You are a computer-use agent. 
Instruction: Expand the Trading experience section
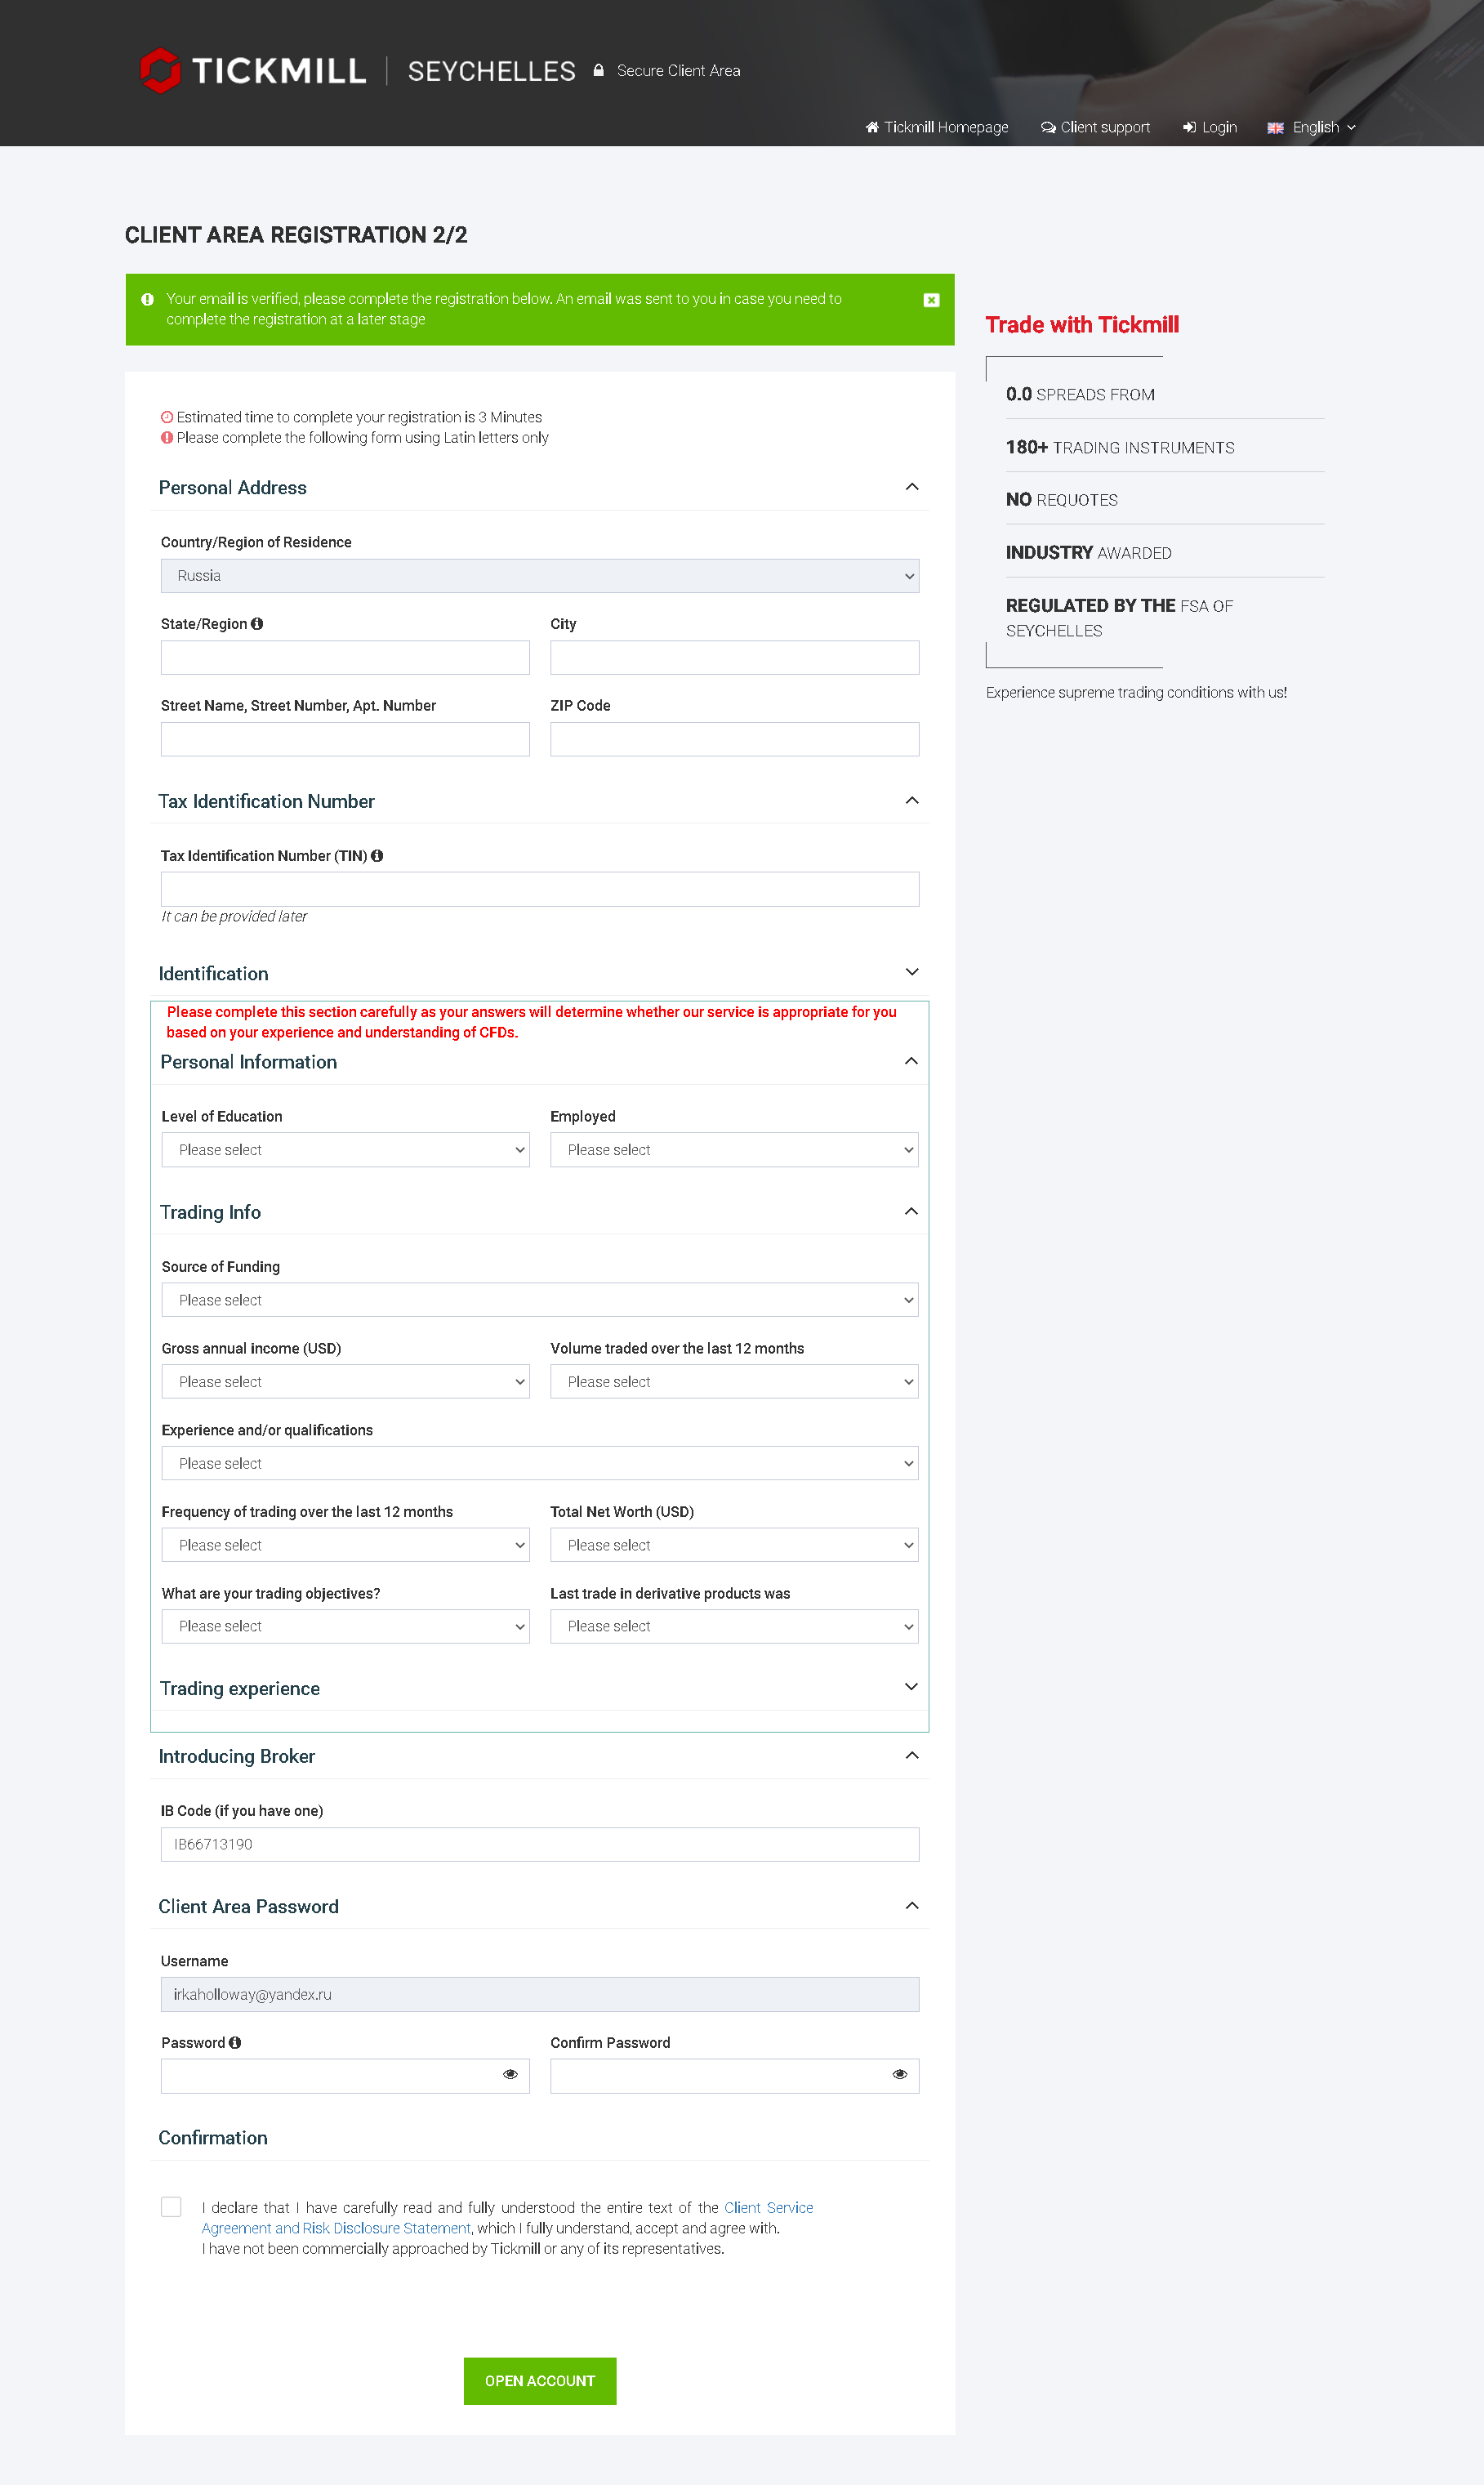(x=911, y=1687)
